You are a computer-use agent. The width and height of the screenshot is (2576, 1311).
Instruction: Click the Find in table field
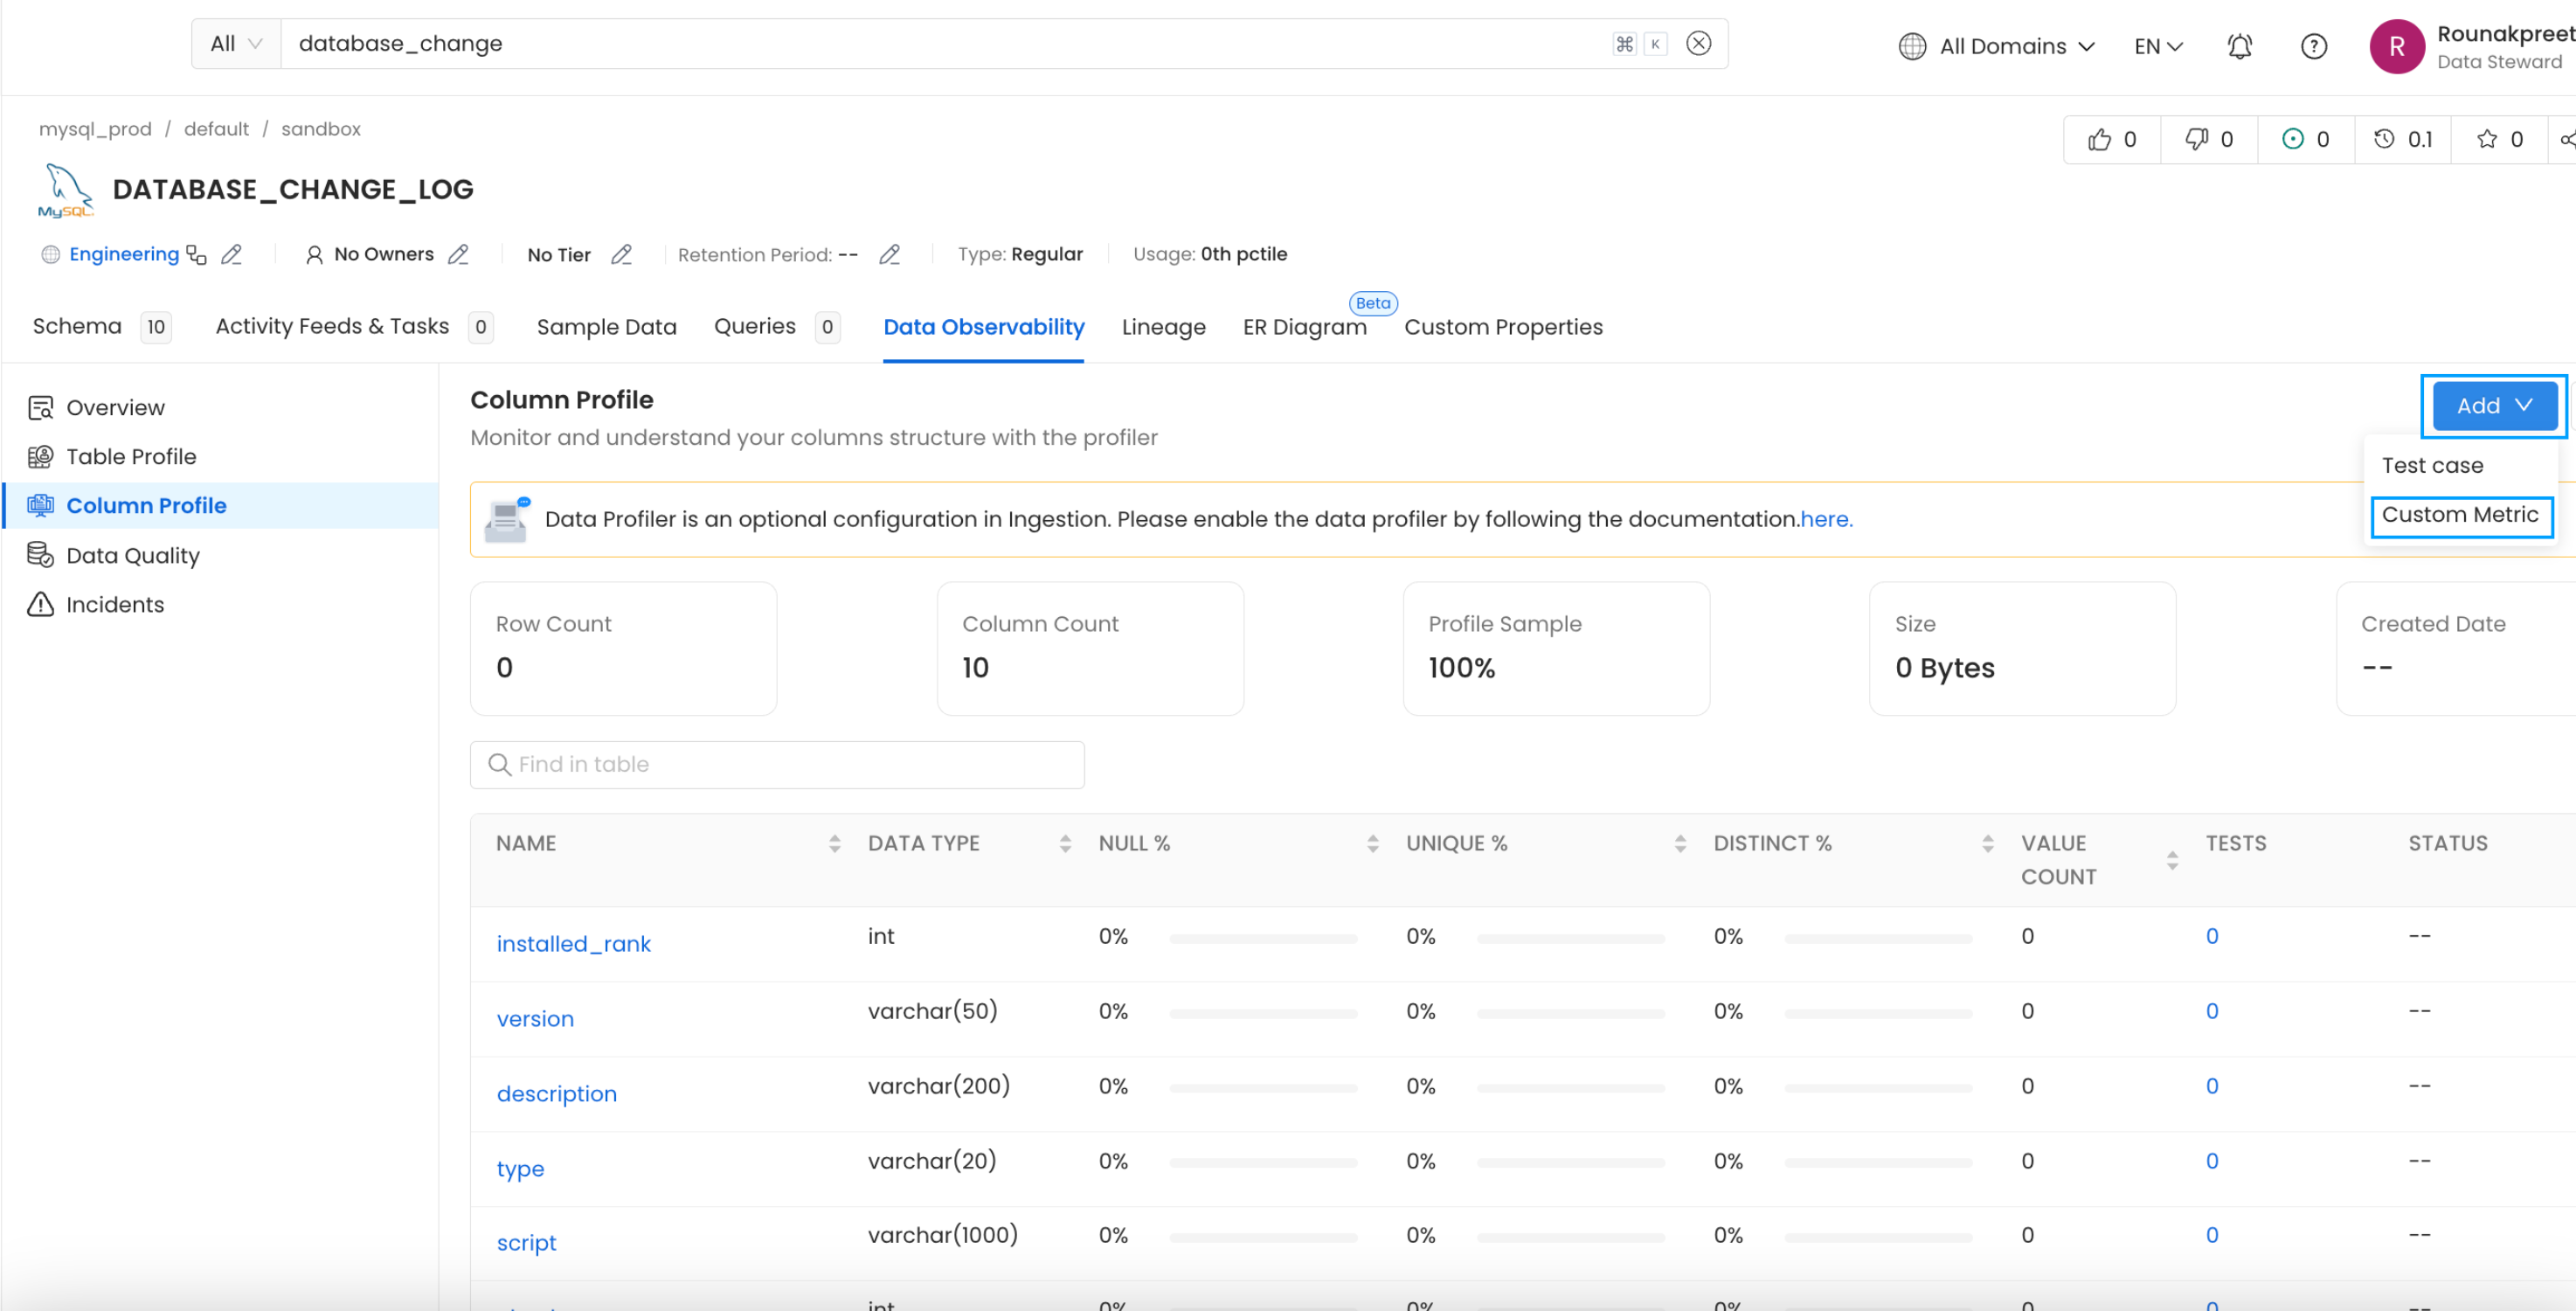click(777, 764)
